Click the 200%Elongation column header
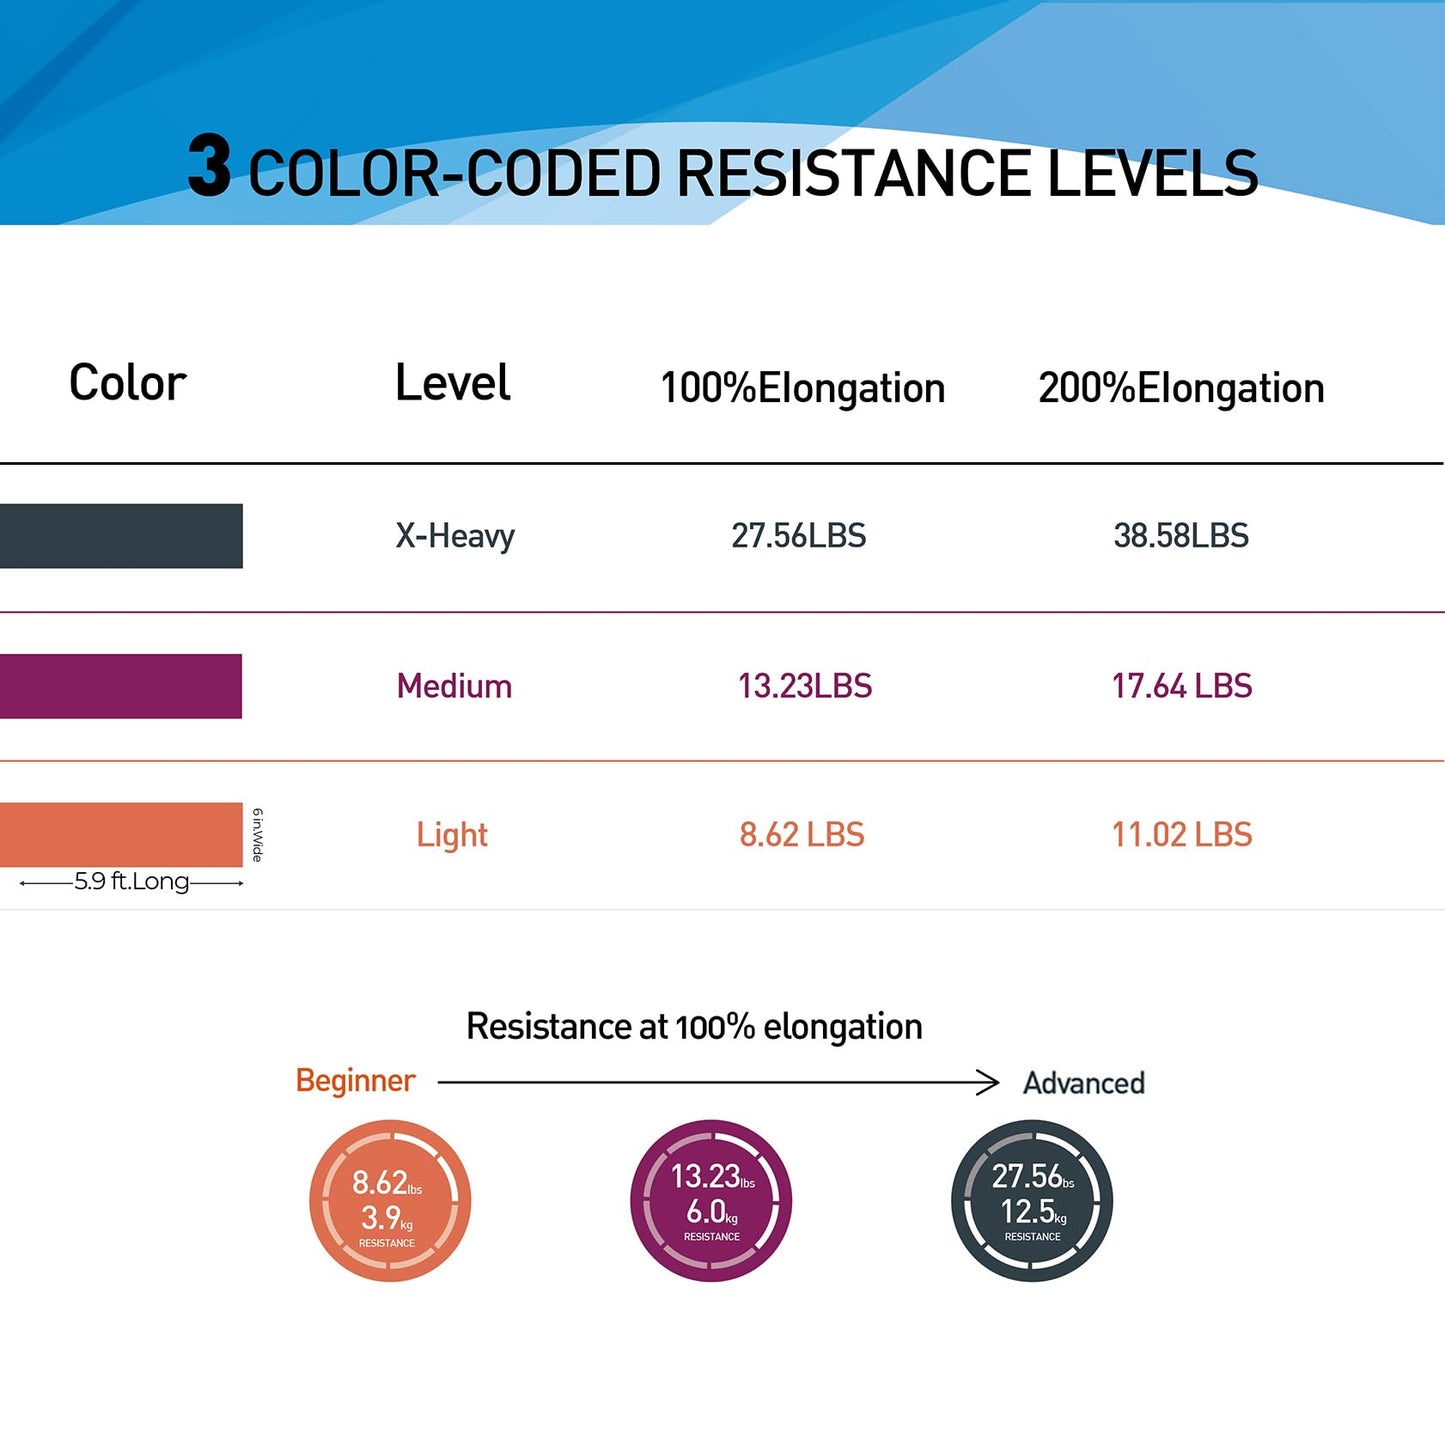The width and height of the screenshot is (1445, 1452). coord(1181,388)
